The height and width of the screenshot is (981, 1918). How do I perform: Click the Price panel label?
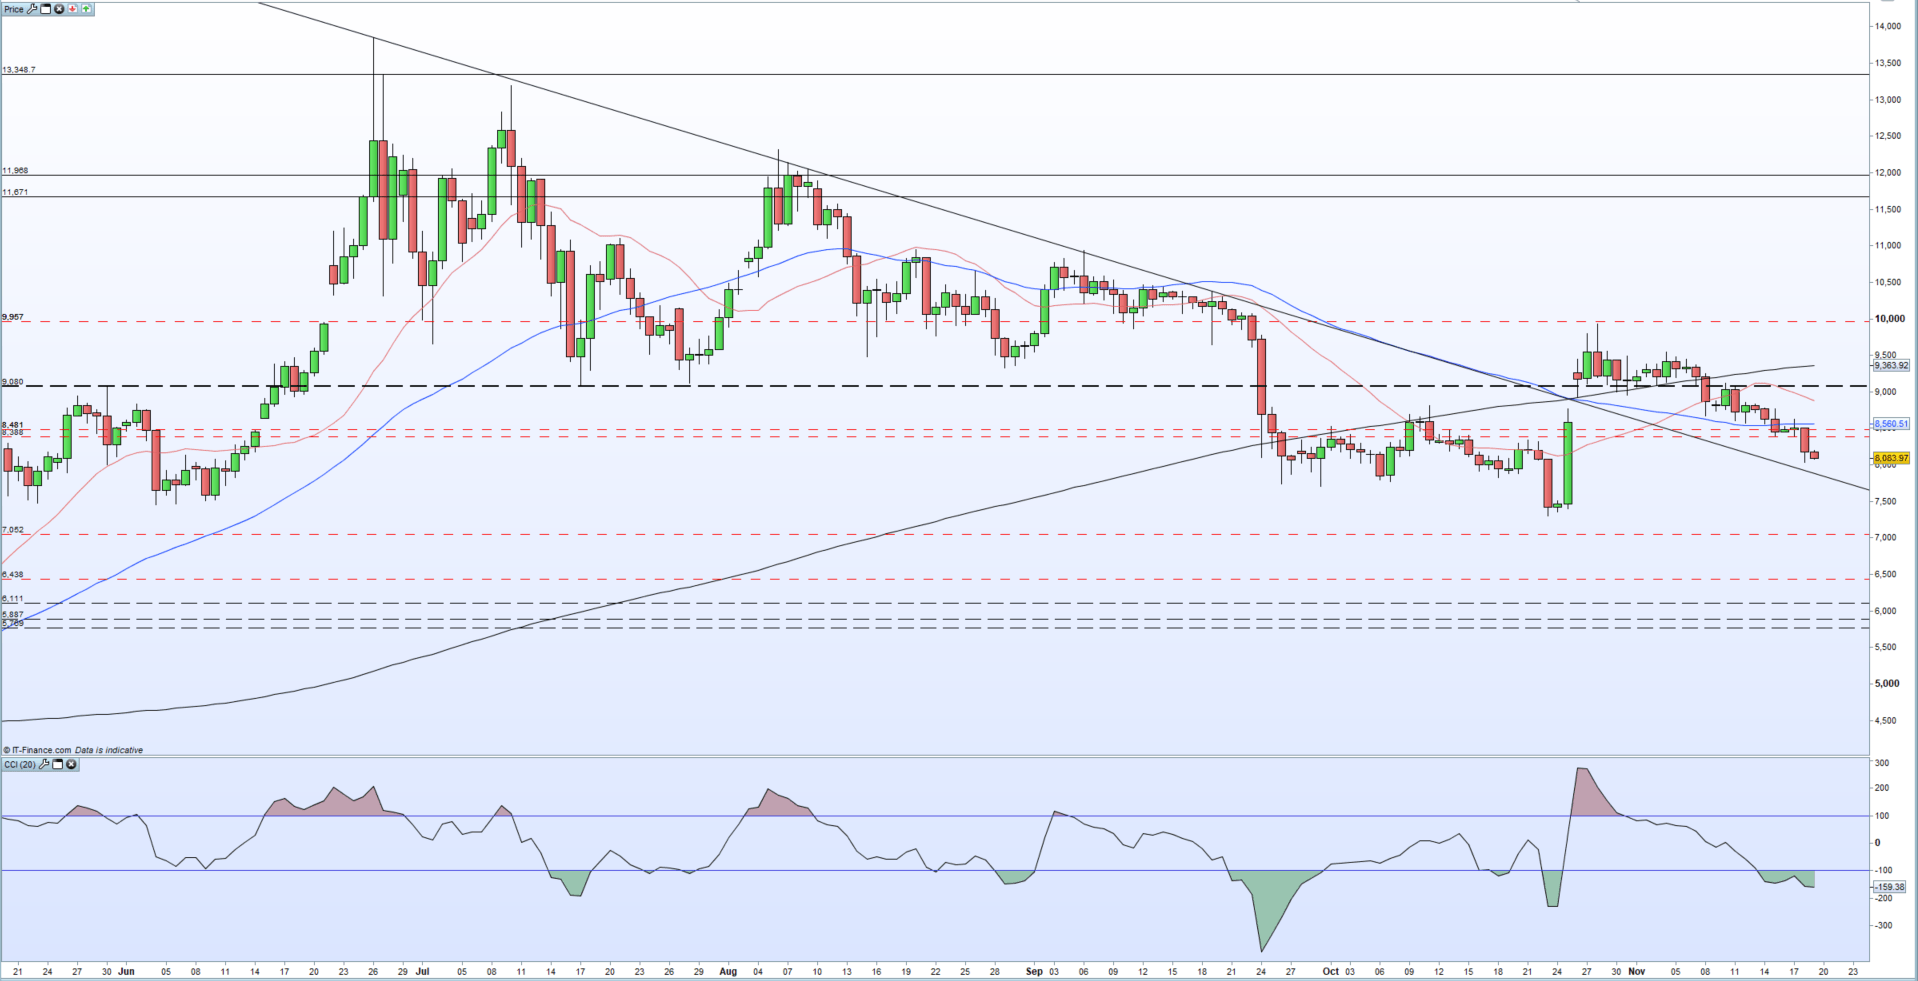pos(14,9)
